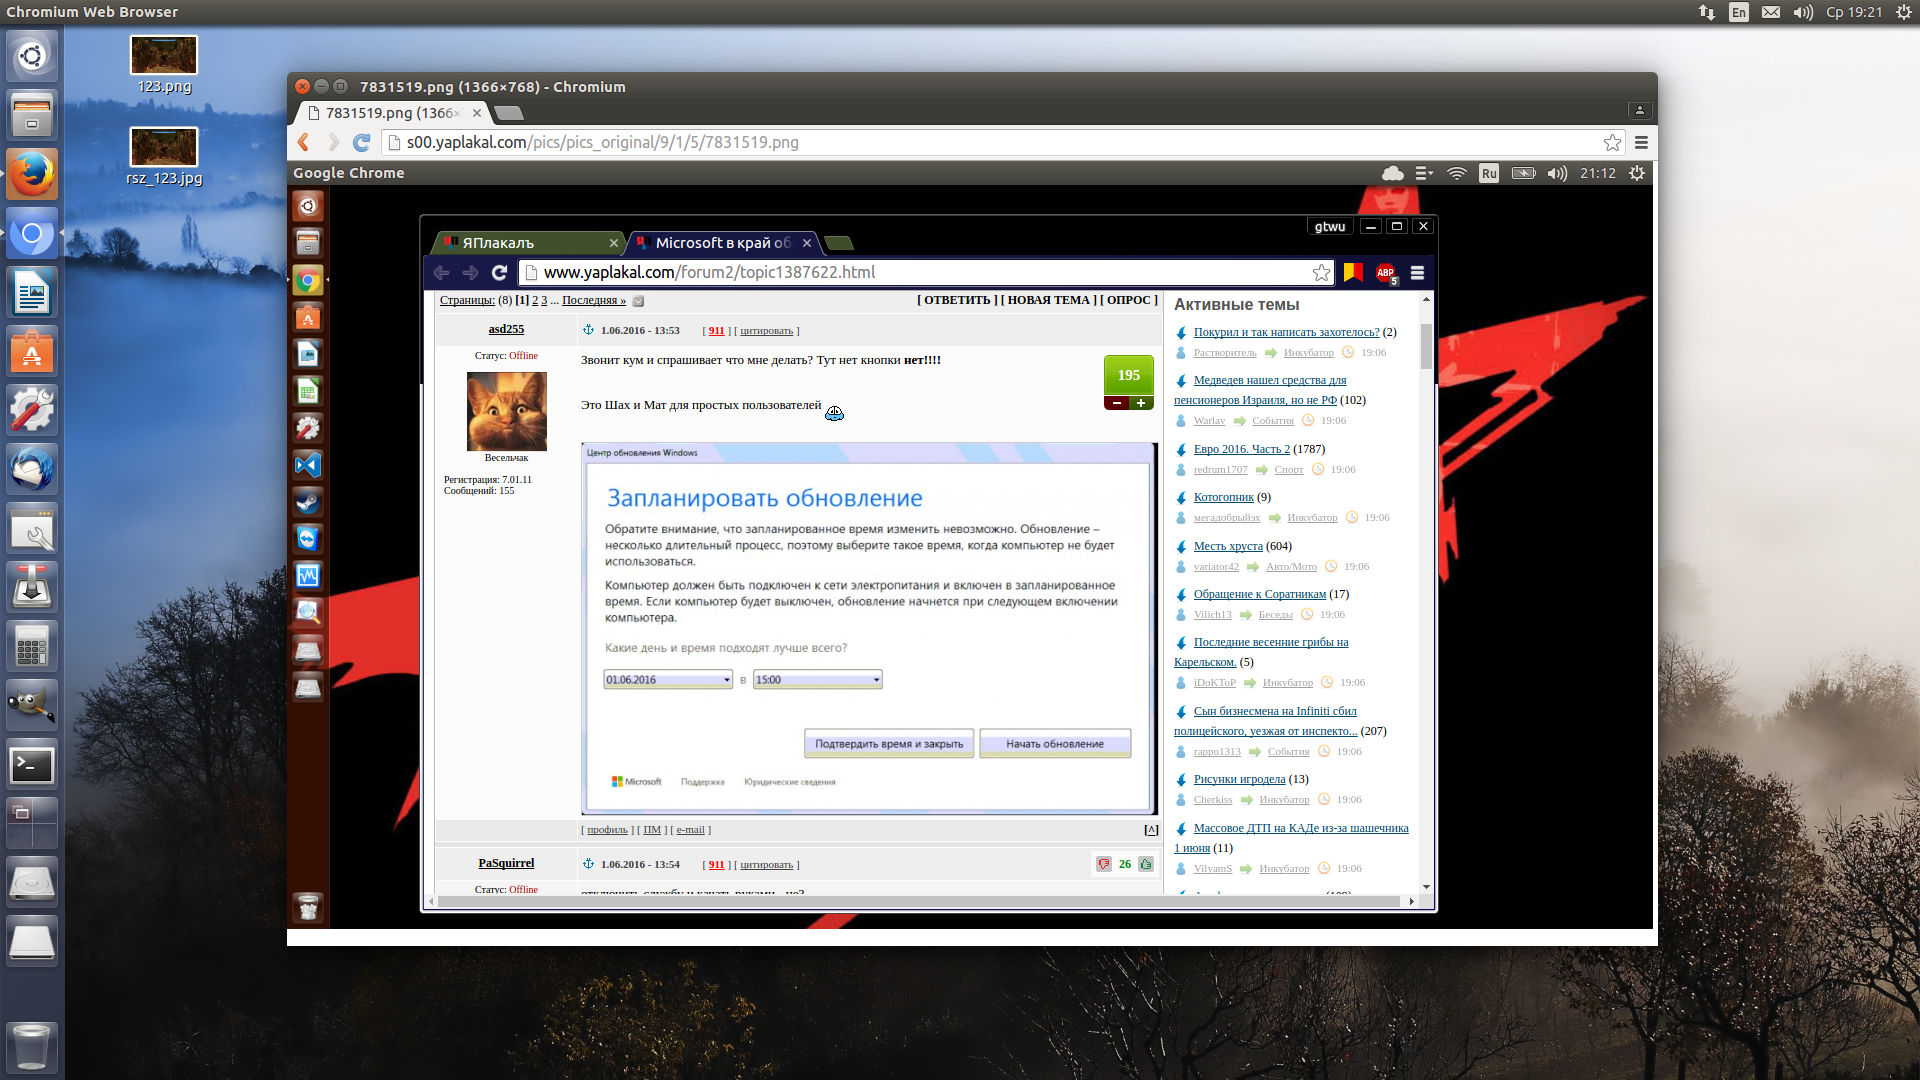Show the calendar from the Ср 19:21 clock

(1854, 12)
